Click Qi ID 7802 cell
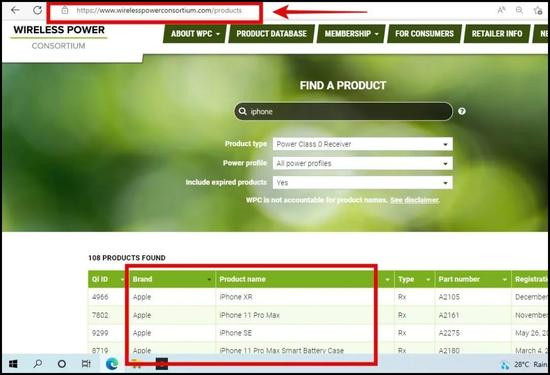Image resolution: width=550 pixels, height=375 pixels. coord(100,315)
